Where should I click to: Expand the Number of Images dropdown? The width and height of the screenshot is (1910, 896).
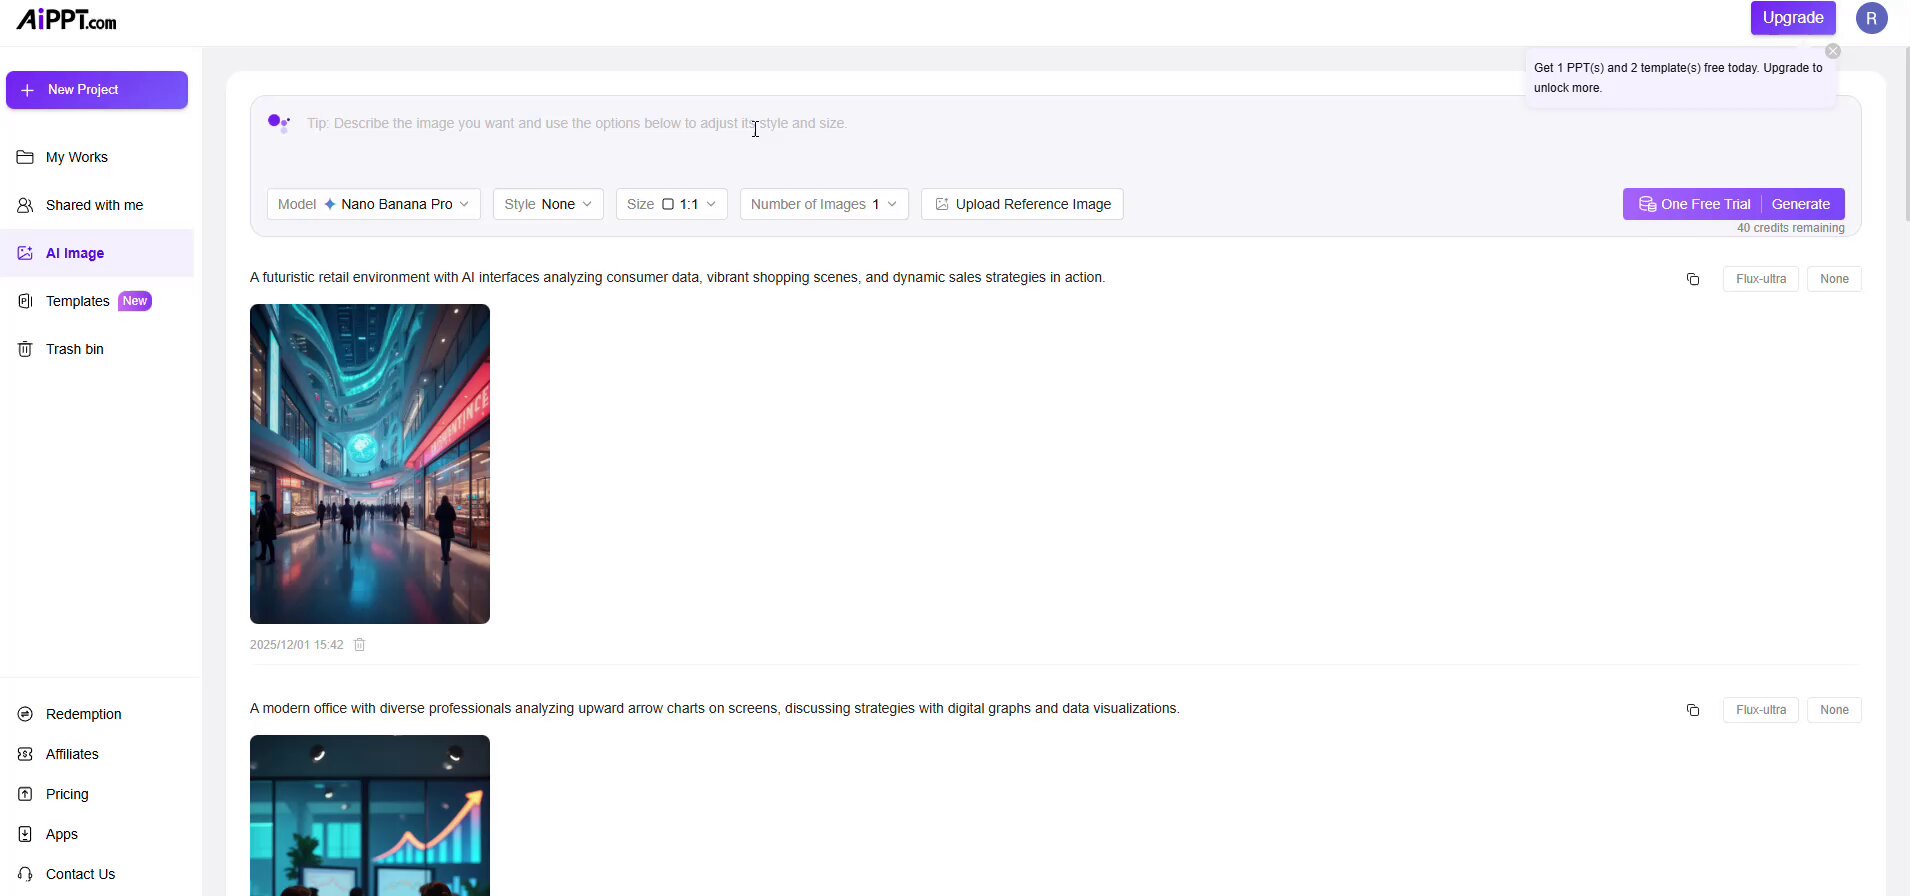(x=823, y=204)
